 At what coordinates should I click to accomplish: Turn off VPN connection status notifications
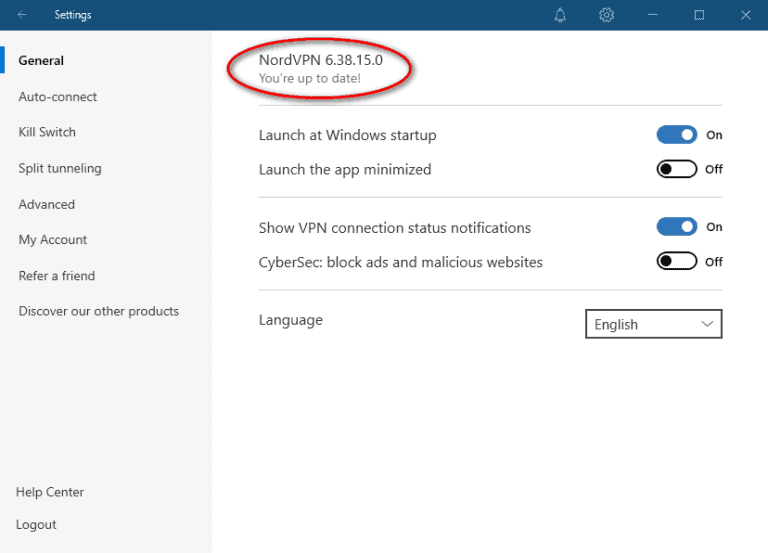pyautogui.click(x=676, y=227)
